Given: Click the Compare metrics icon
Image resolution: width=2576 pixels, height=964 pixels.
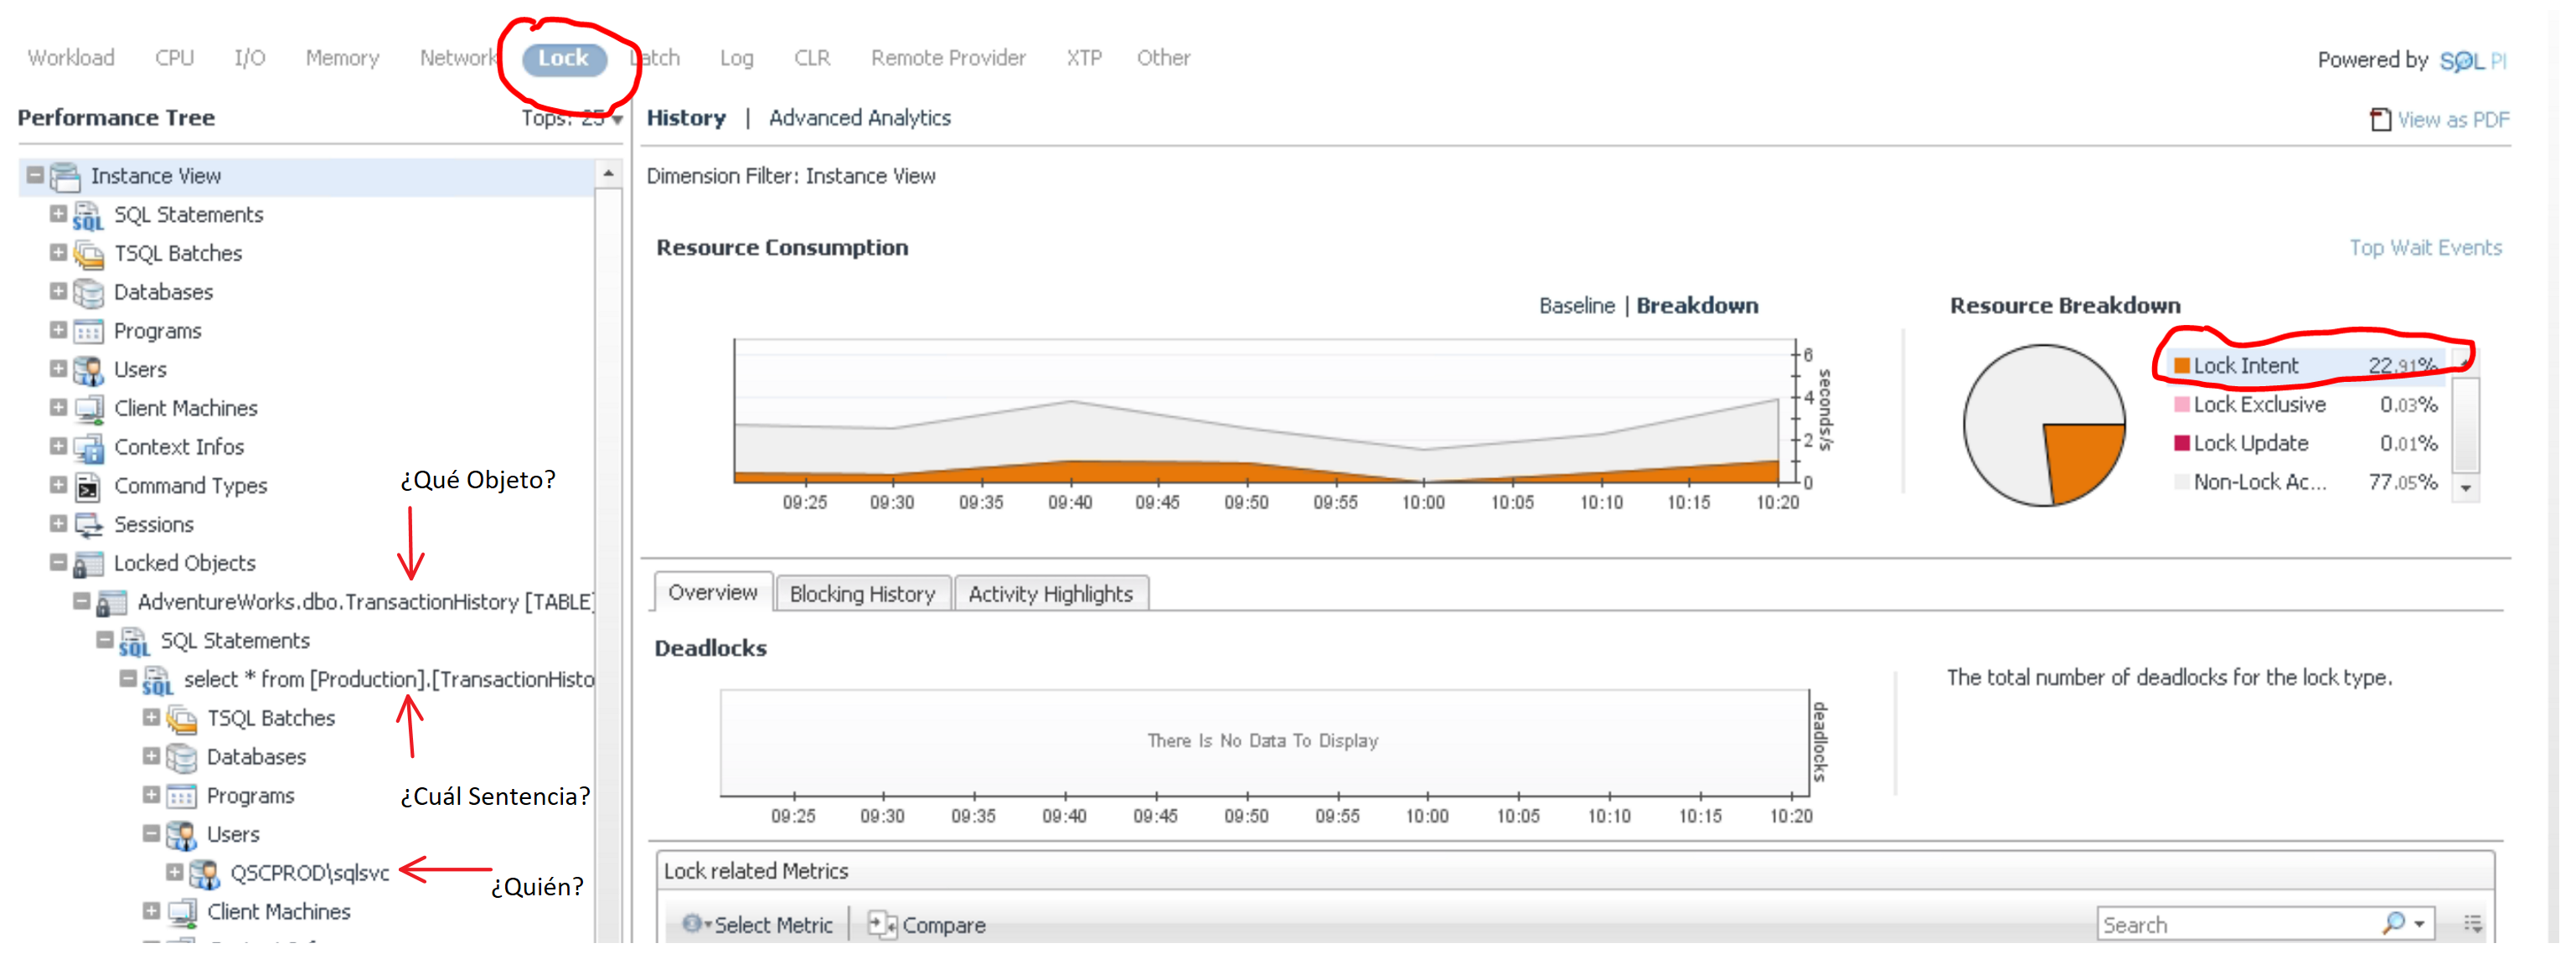Looking at the screenshot, I should 881,925.
